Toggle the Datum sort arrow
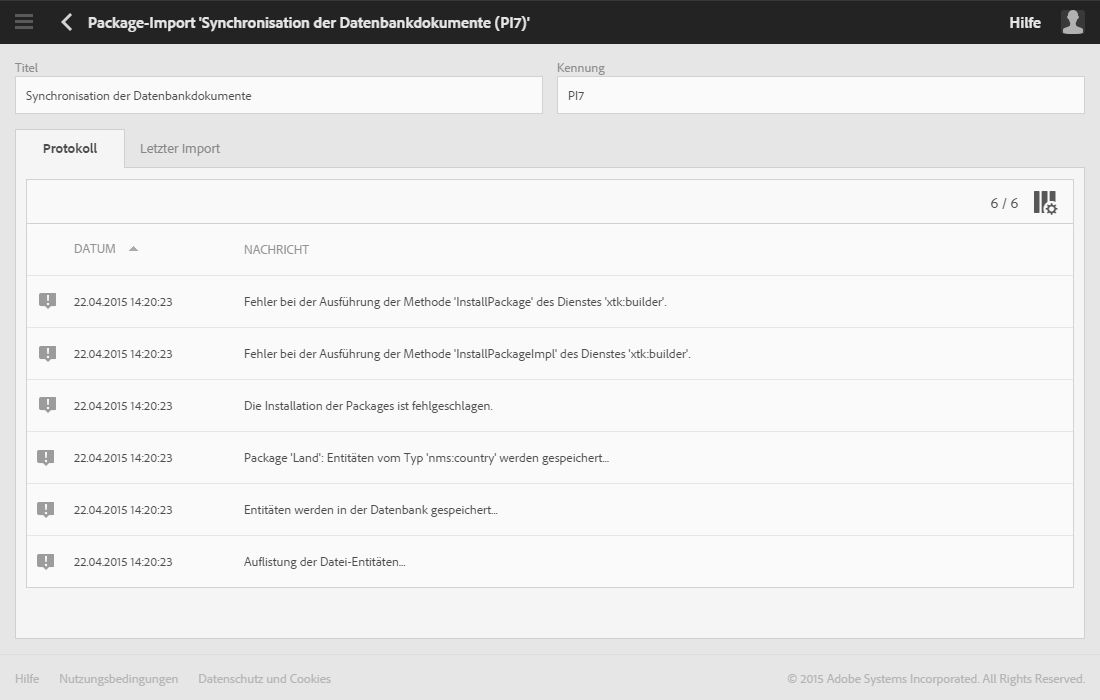Viewport: 1100px width, 700px height. click(133, 249)
